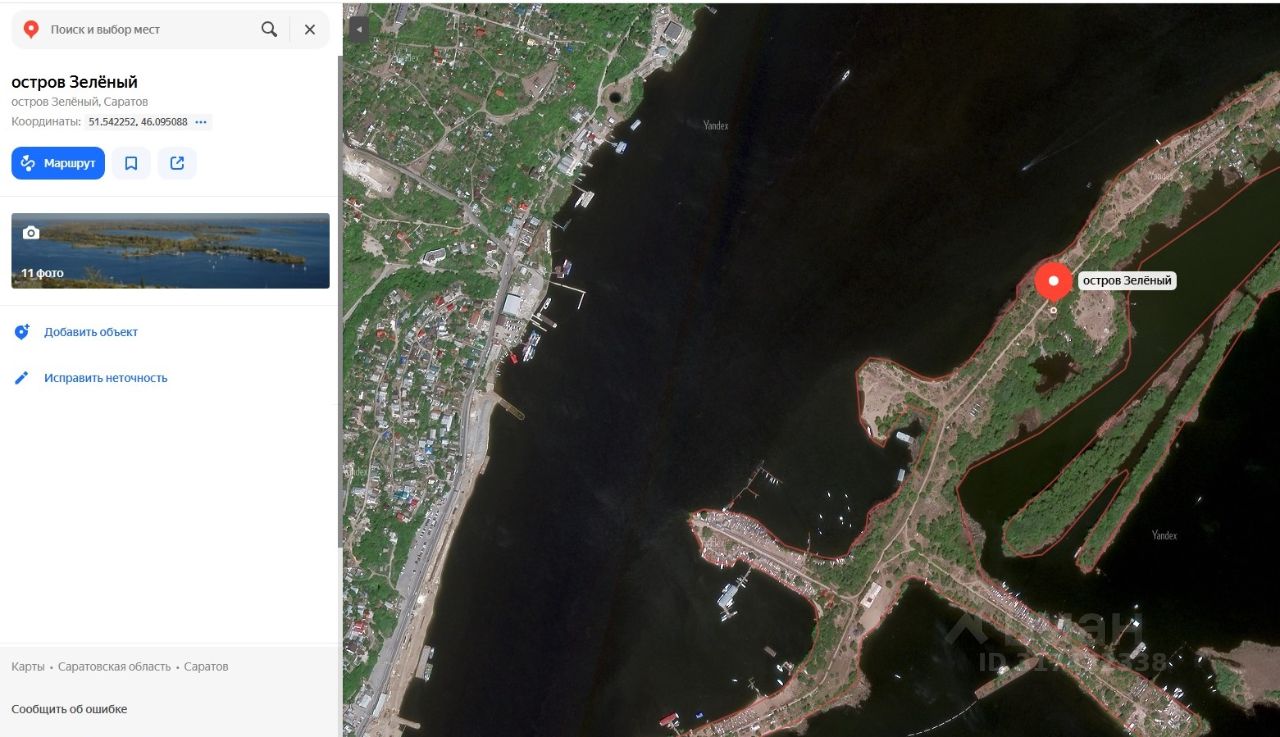This screenshot has height=737, width=1280.
Task: Click Сообщить об ошибке link
Action: 69,709
